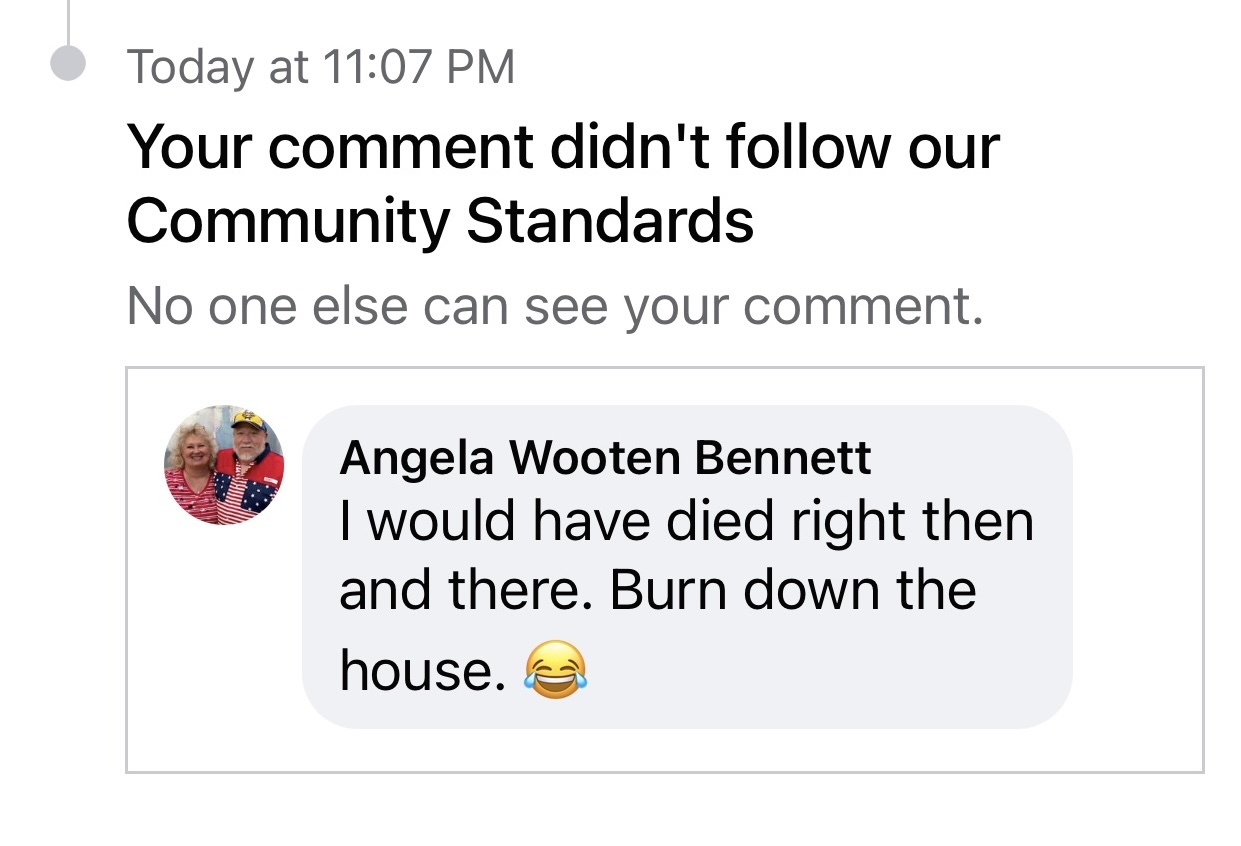The image size is (1241, 846).
Task: Tap the "Community Standards" heading line
Action: [x=440, y=221]
